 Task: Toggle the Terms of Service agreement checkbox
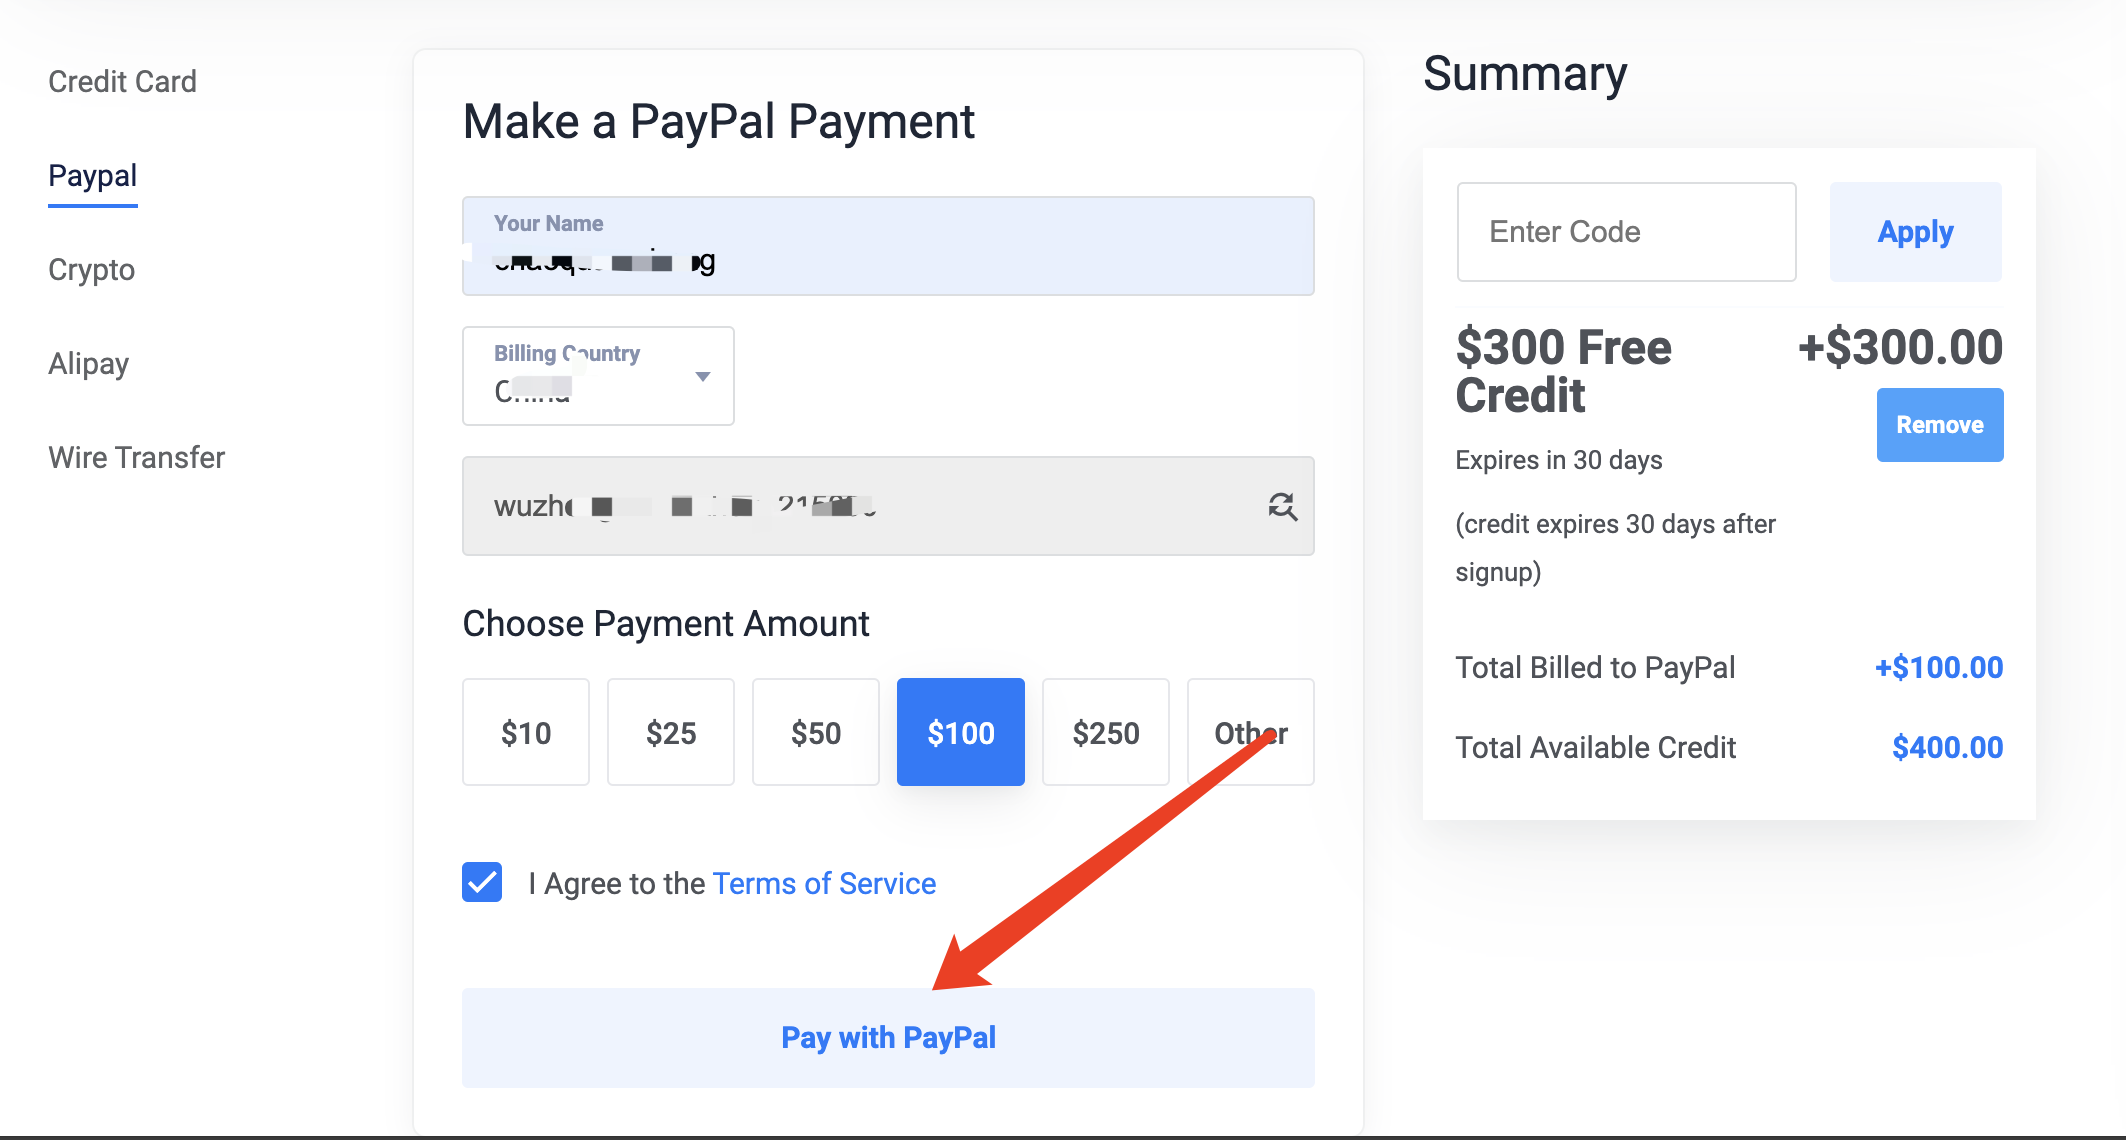(x=482, y=882)
